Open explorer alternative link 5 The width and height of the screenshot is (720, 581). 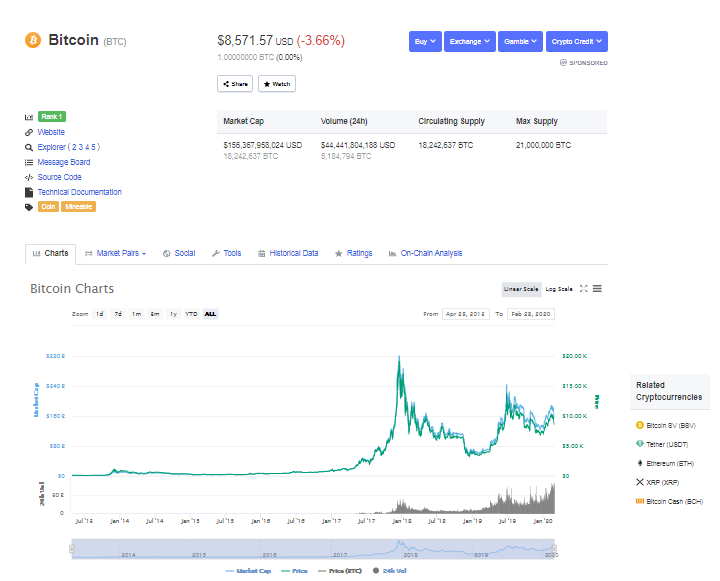pyautogui.click(x=93, y=147)
